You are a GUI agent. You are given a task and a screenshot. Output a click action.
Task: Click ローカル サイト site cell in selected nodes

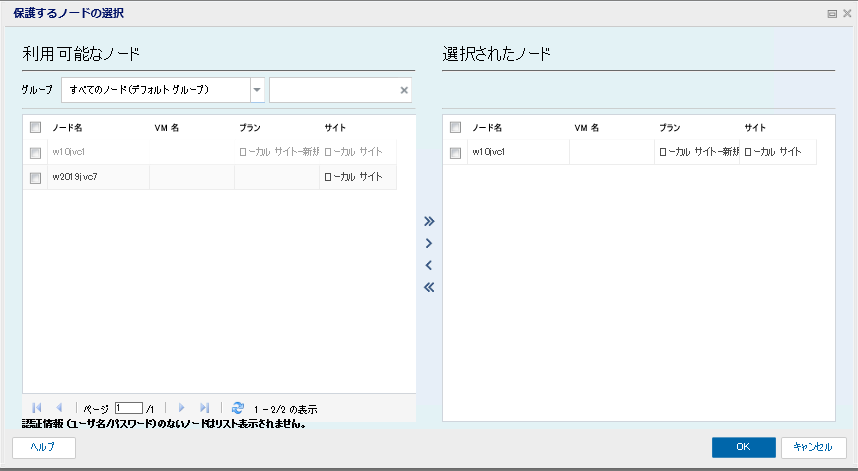[x=778, y=152]
